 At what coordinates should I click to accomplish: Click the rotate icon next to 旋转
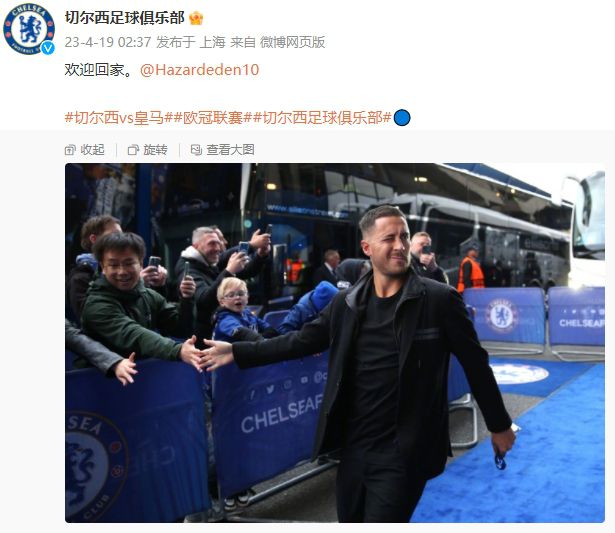pyautogui.click(x=133, y=150)
